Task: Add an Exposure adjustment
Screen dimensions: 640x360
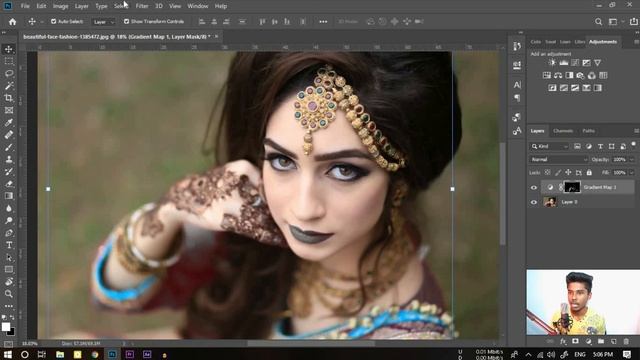Action: click(x=587, y=62)
